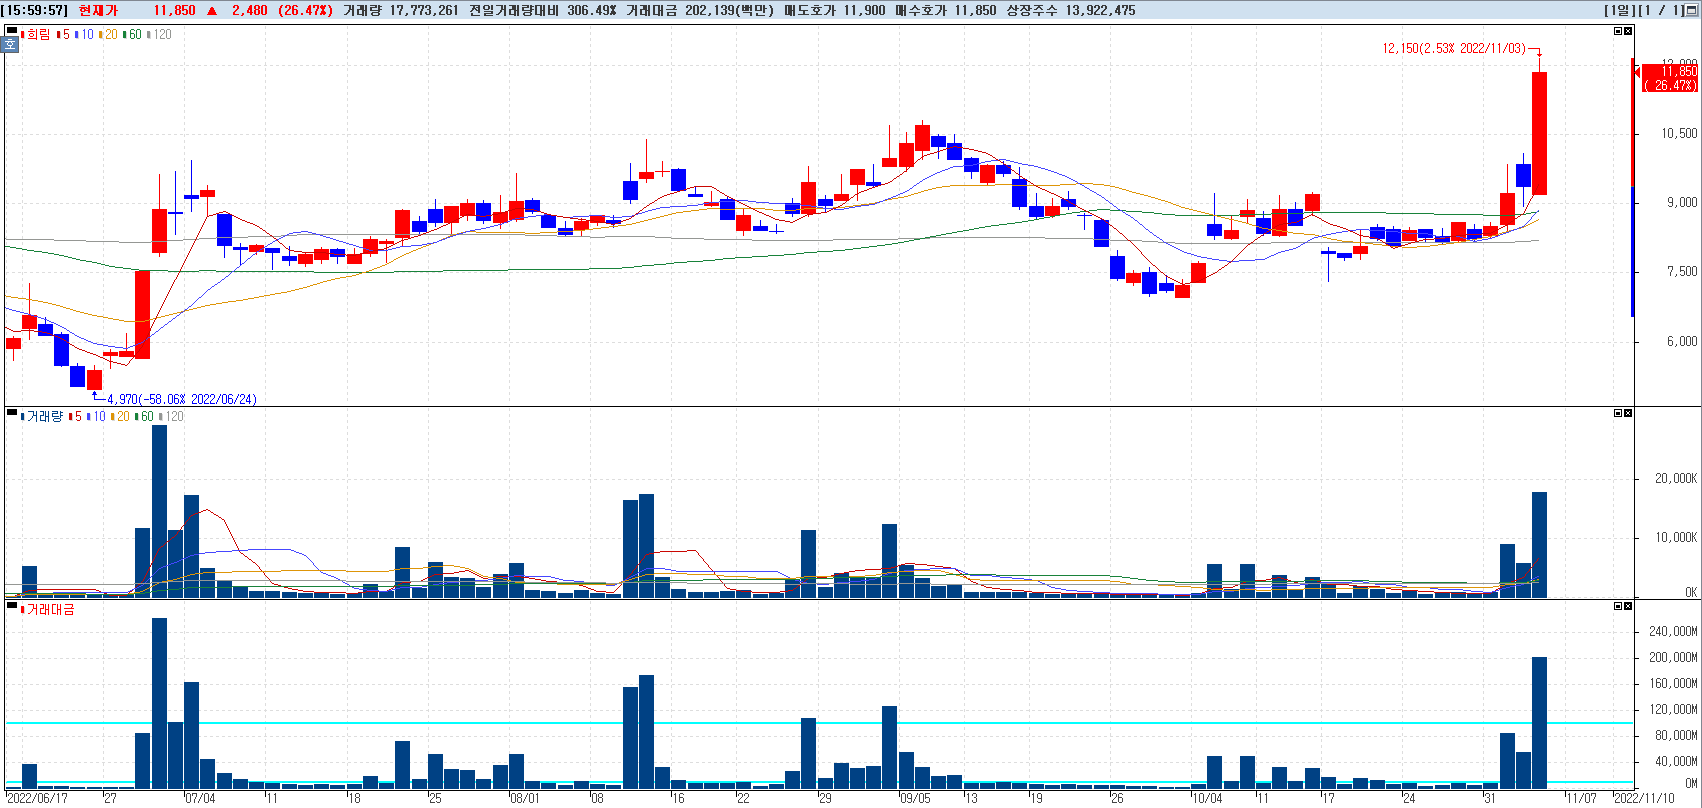Image resolution: width=1702 pixels, height=808 pixels.
Task: Click the 상장주수 13,922,475 value
Action: coord(1071,10)
